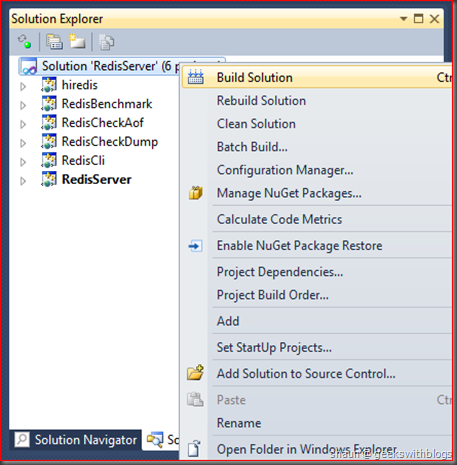Click the RedisCheckDump project icon

point(49,142)
